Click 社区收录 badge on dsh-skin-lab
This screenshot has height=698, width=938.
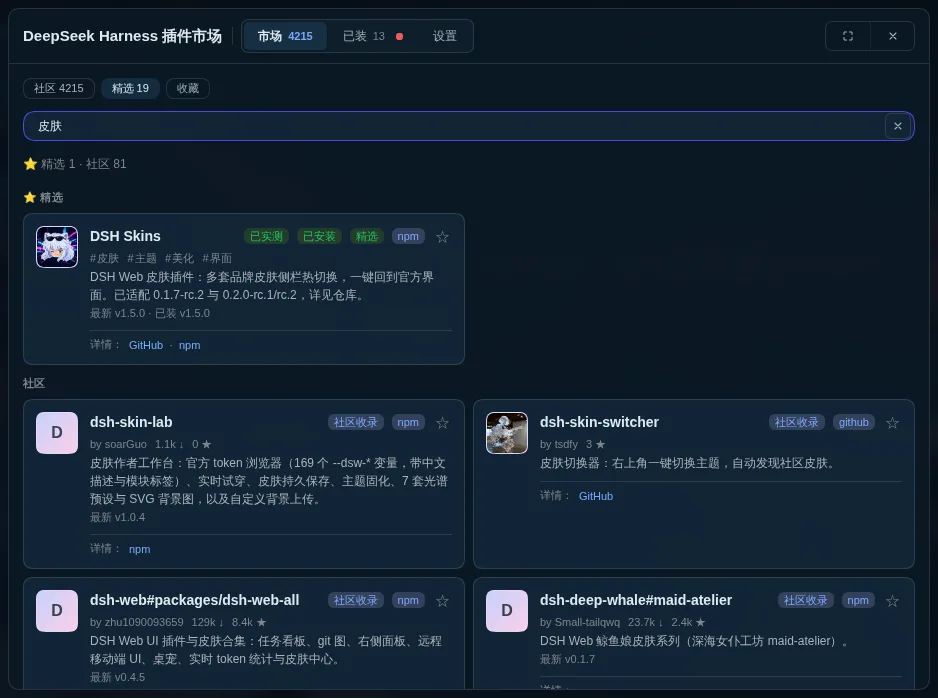point(355,422)
